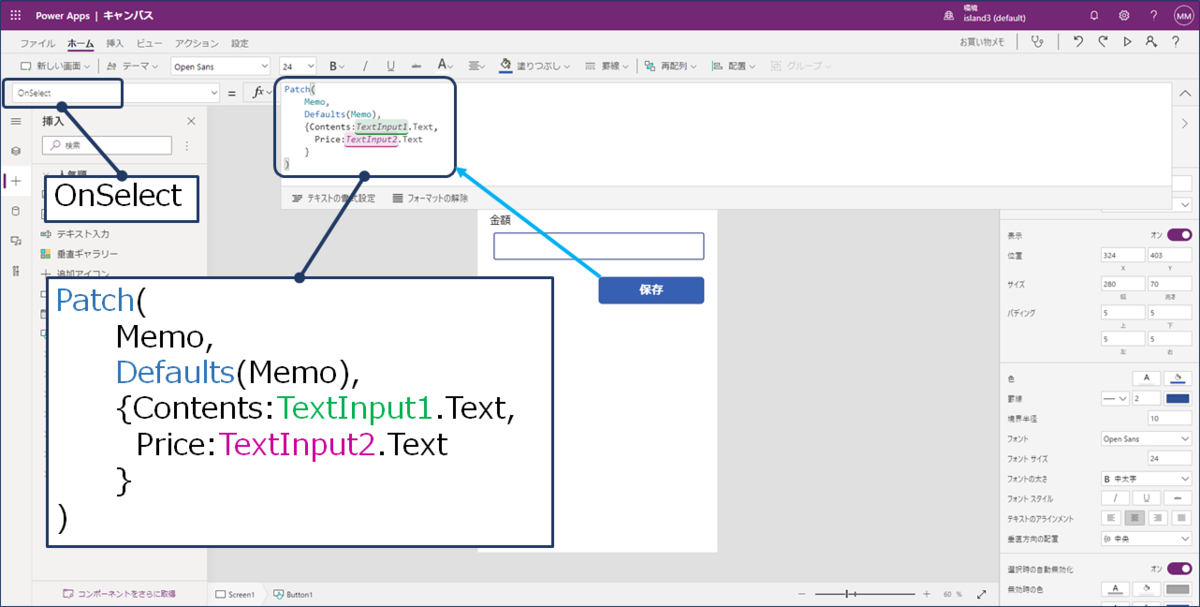Select Button1 in the breadcrumb

click(293, 594)
